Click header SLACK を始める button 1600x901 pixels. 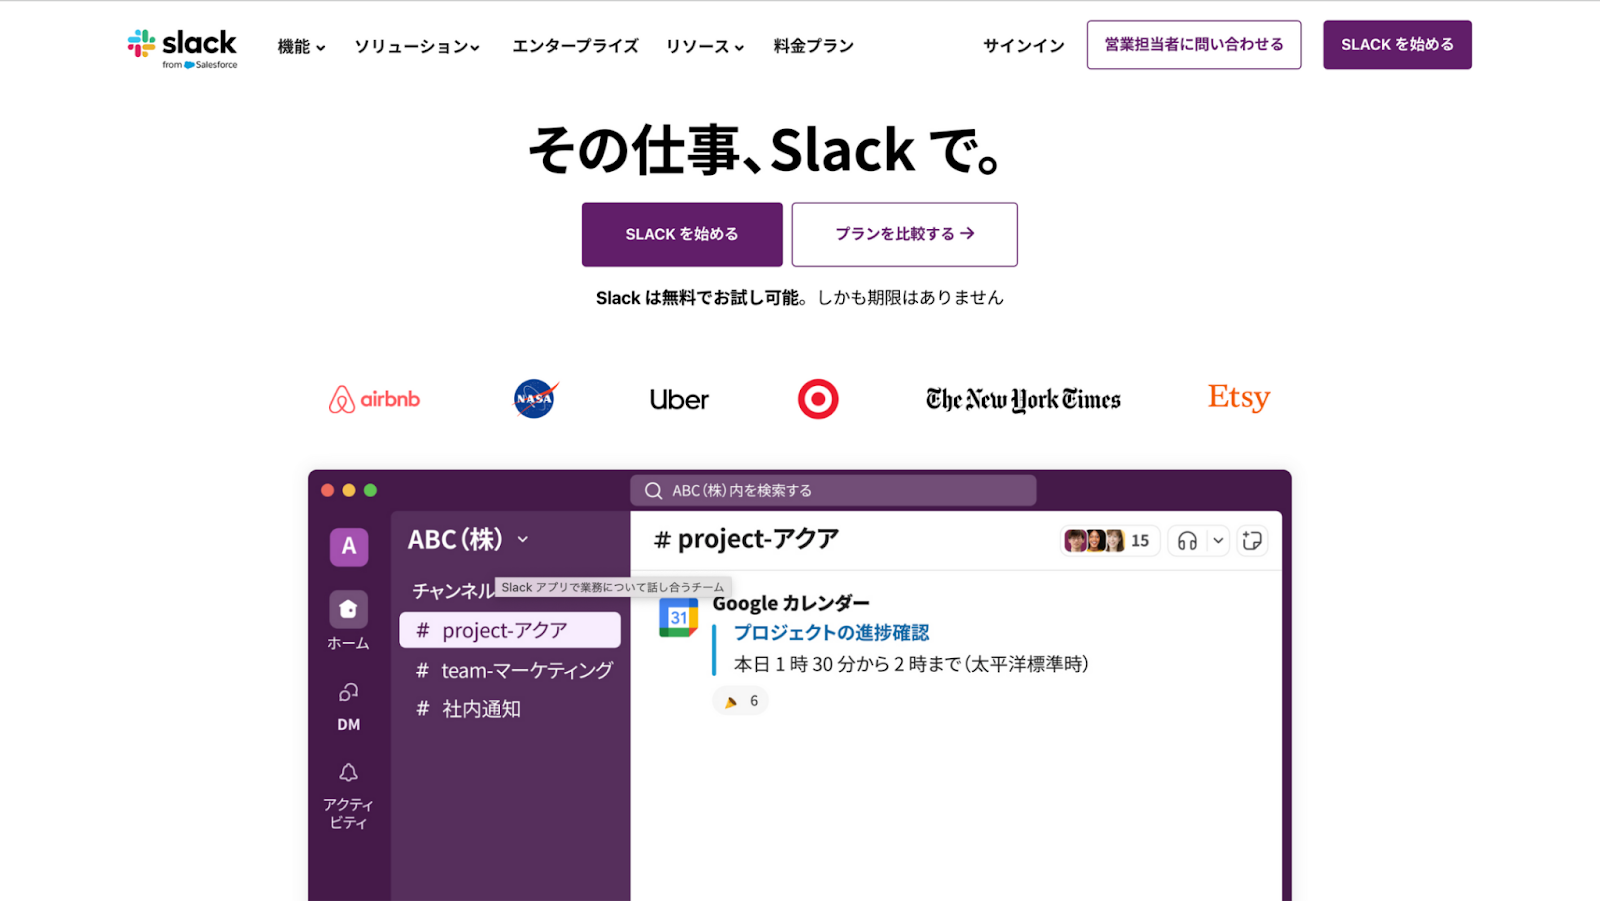pos(1397,45)
